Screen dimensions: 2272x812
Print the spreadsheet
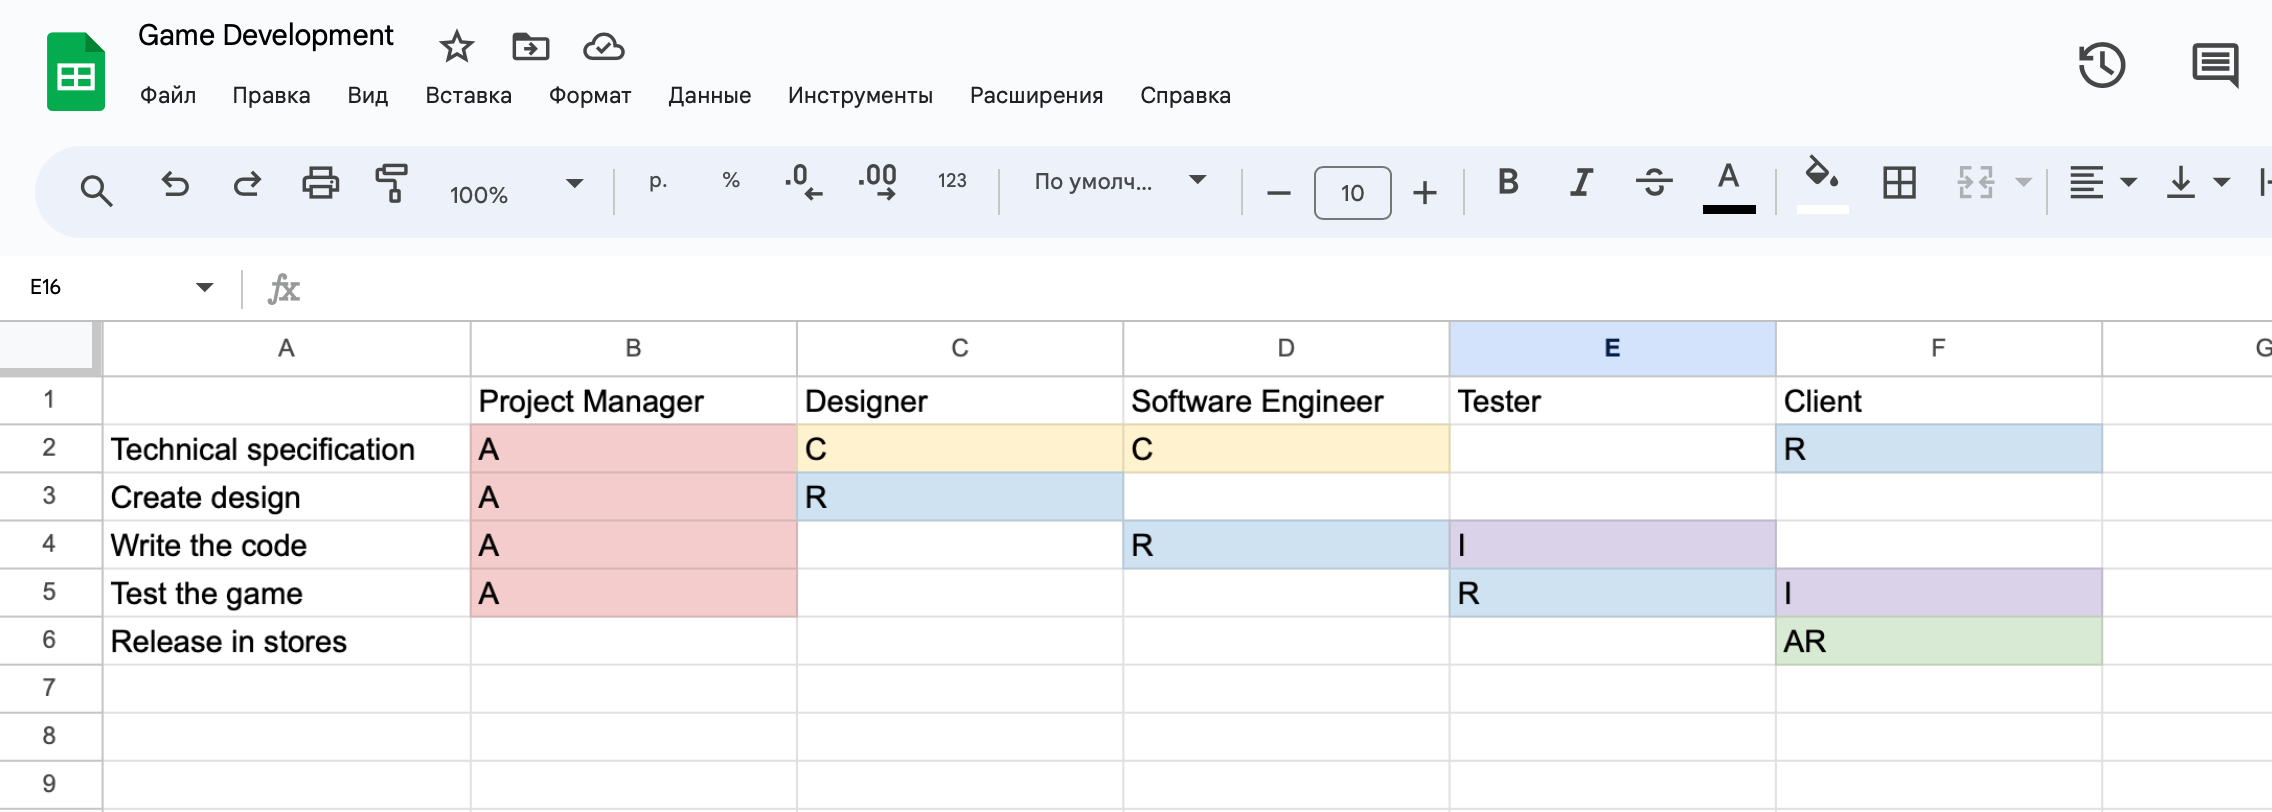[x=320, y=184]
